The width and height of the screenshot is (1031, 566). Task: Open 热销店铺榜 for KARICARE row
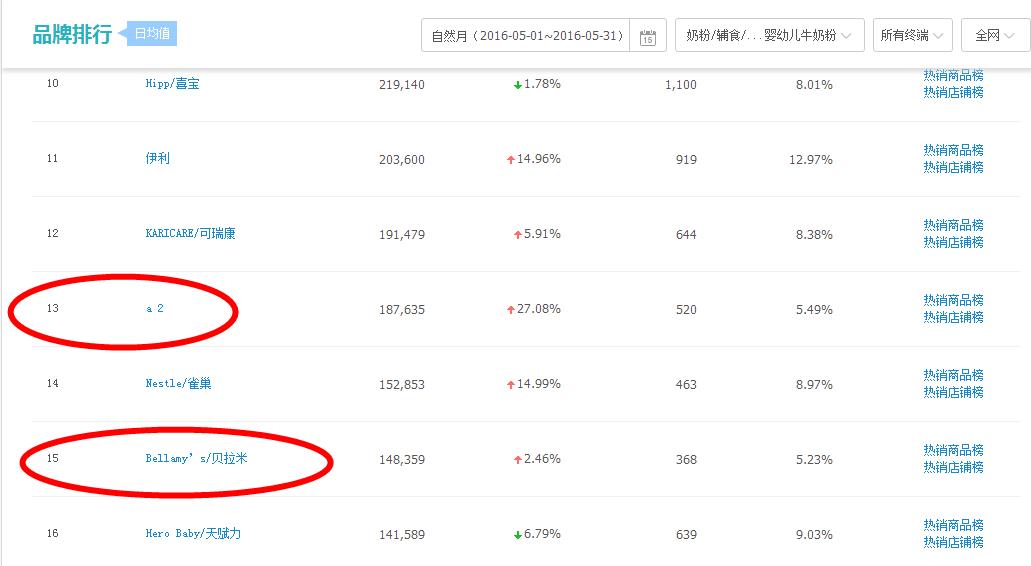click(x=953, y=243)
